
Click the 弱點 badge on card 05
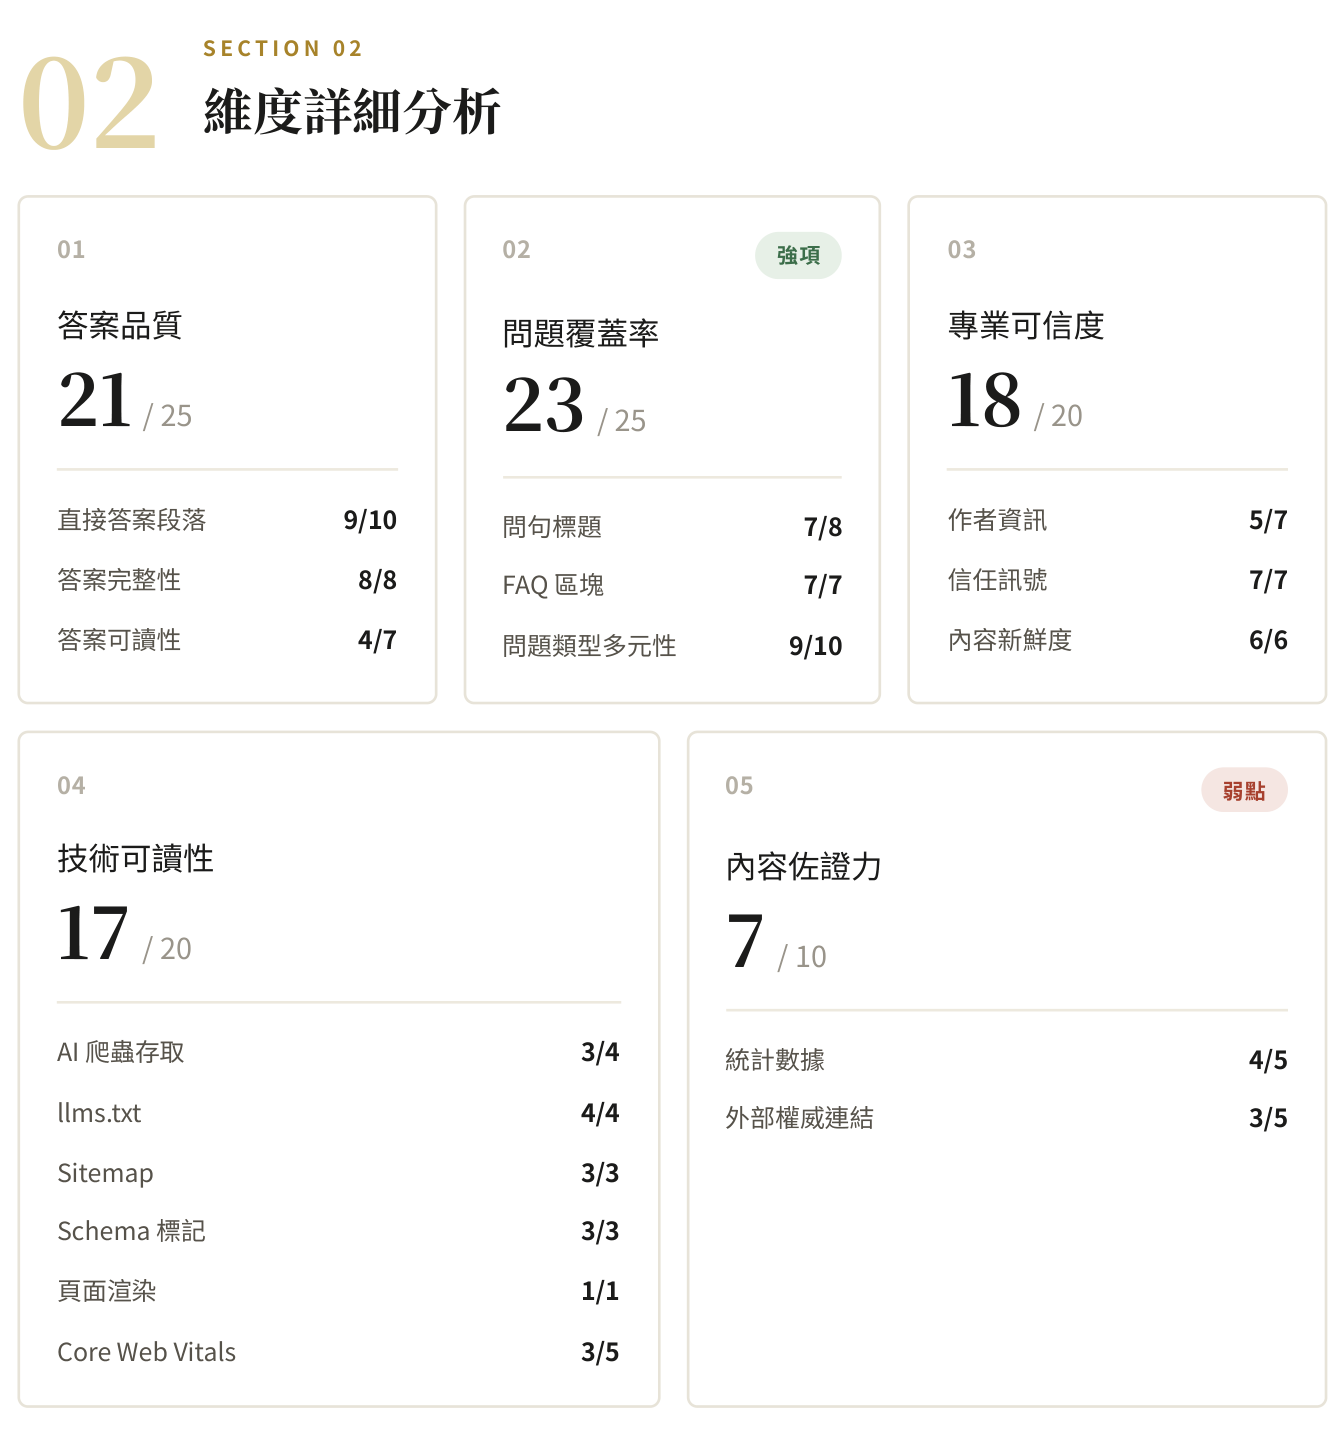(x=1244, y=791)
